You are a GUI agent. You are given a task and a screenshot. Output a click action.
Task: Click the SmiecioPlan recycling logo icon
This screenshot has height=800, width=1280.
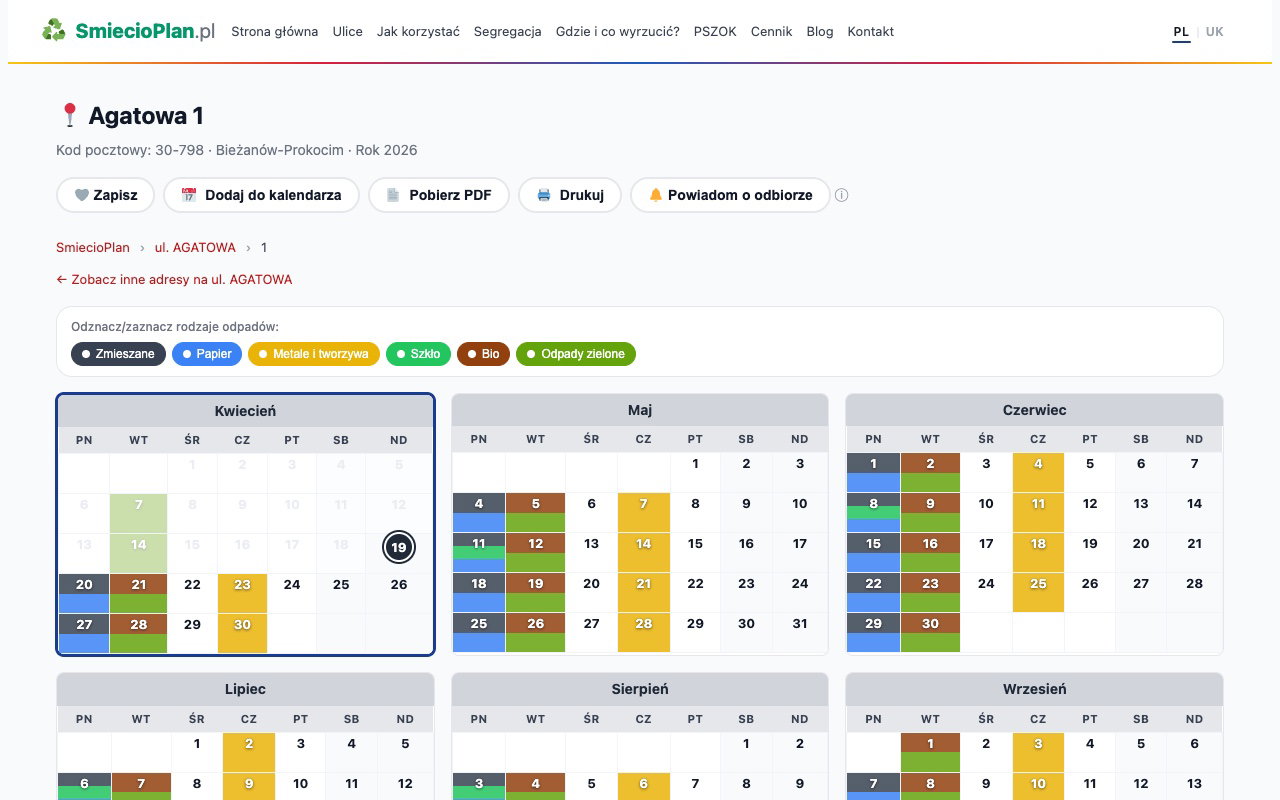coord(53,31)
